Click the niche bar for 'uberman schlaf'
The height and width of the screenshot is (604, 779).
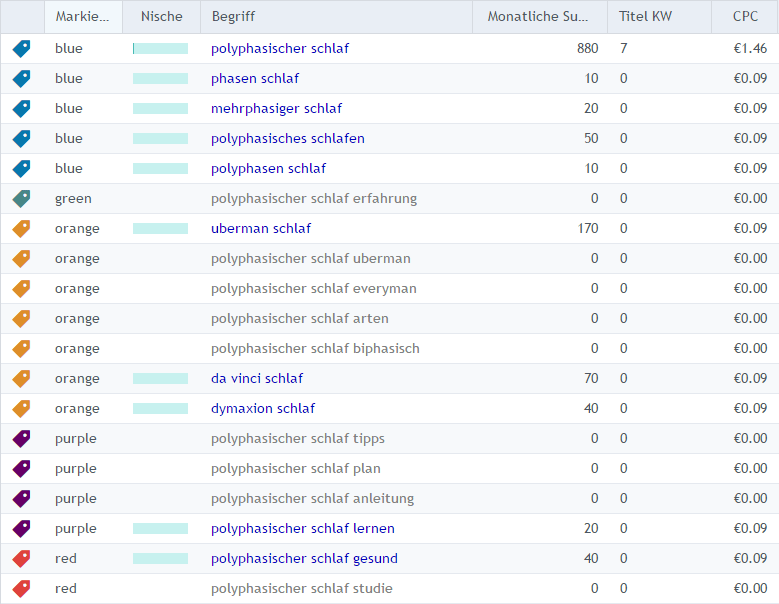coord(160,229)
